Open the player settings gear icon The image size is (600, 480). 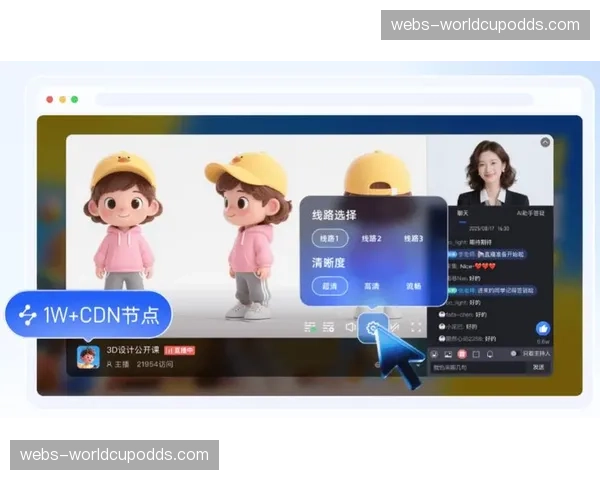(x=373, y=327)
